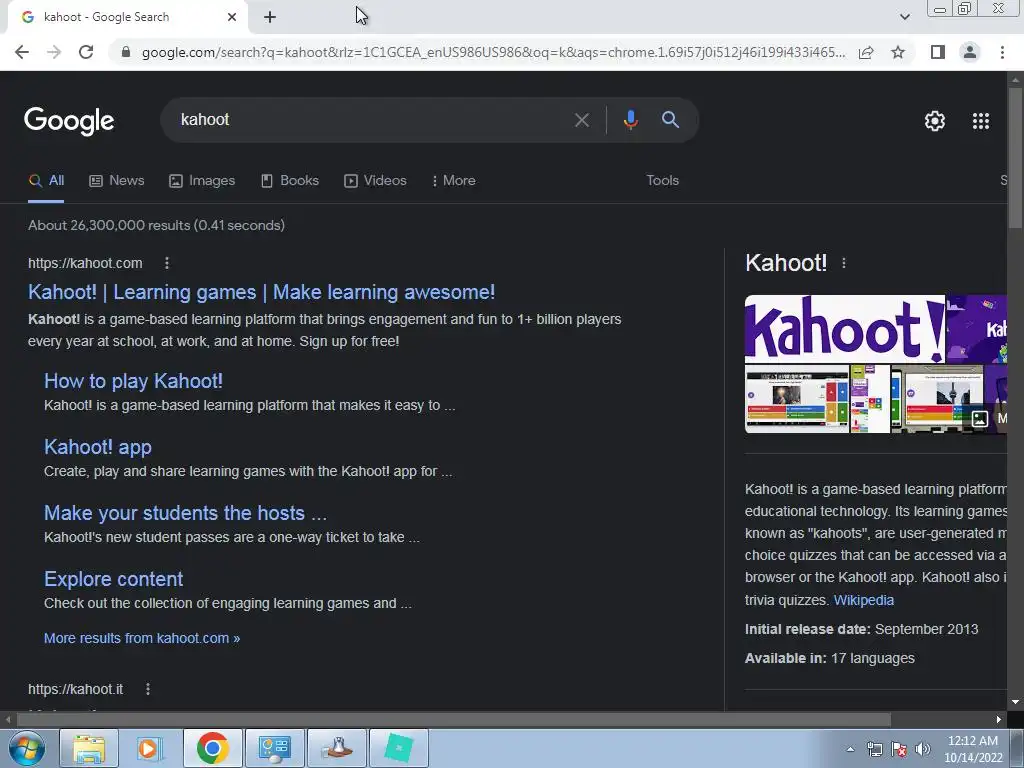Viewport: 1024px width, 768px height.
Task: Open taskbar clock and date
Action: tap(973, 749)
